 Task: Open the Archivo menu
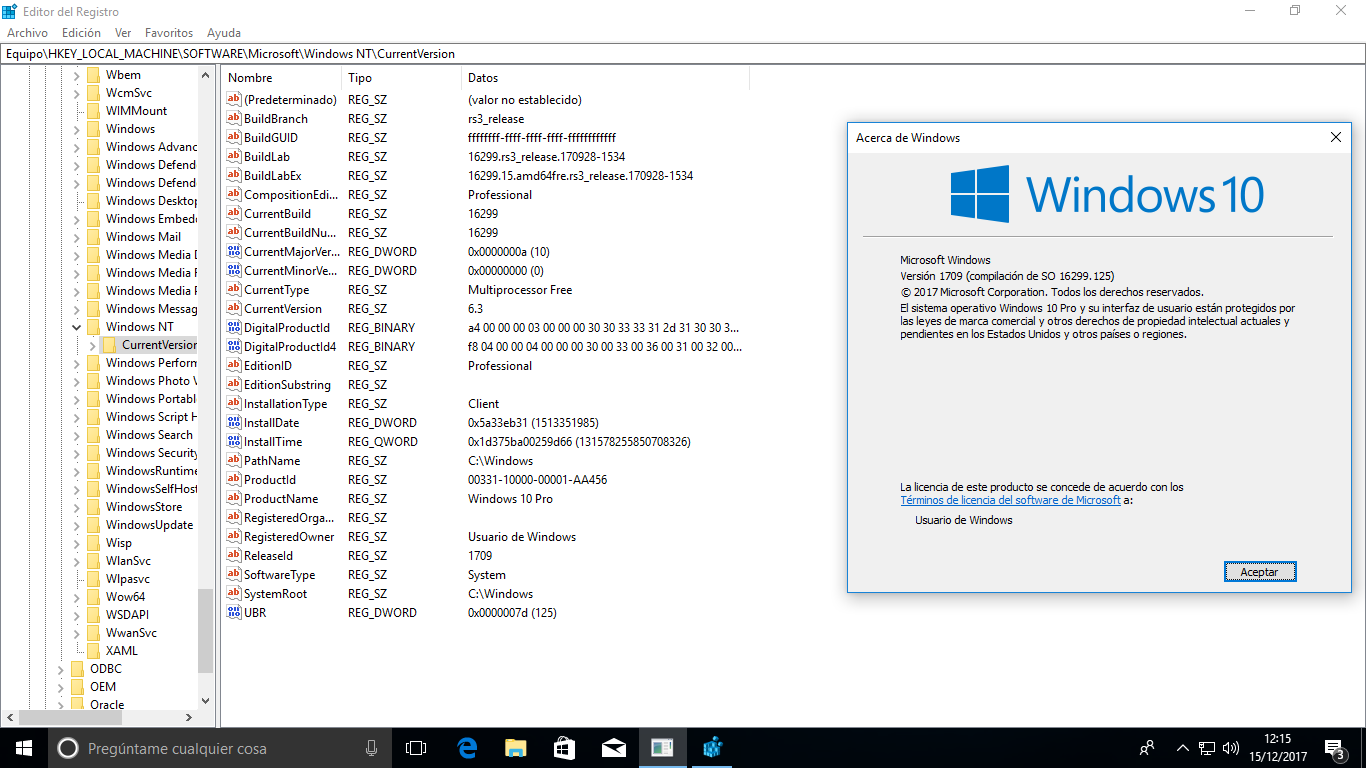coord(27,33)
